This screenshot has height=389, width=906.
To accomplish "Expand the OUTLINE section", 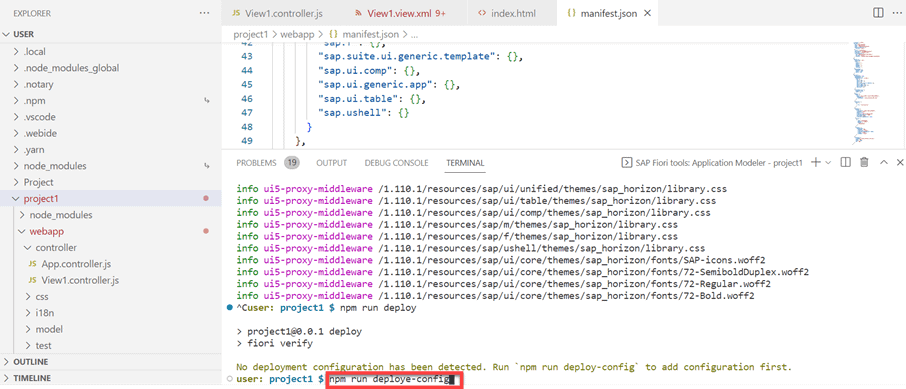I will click(x=110, y=362).
